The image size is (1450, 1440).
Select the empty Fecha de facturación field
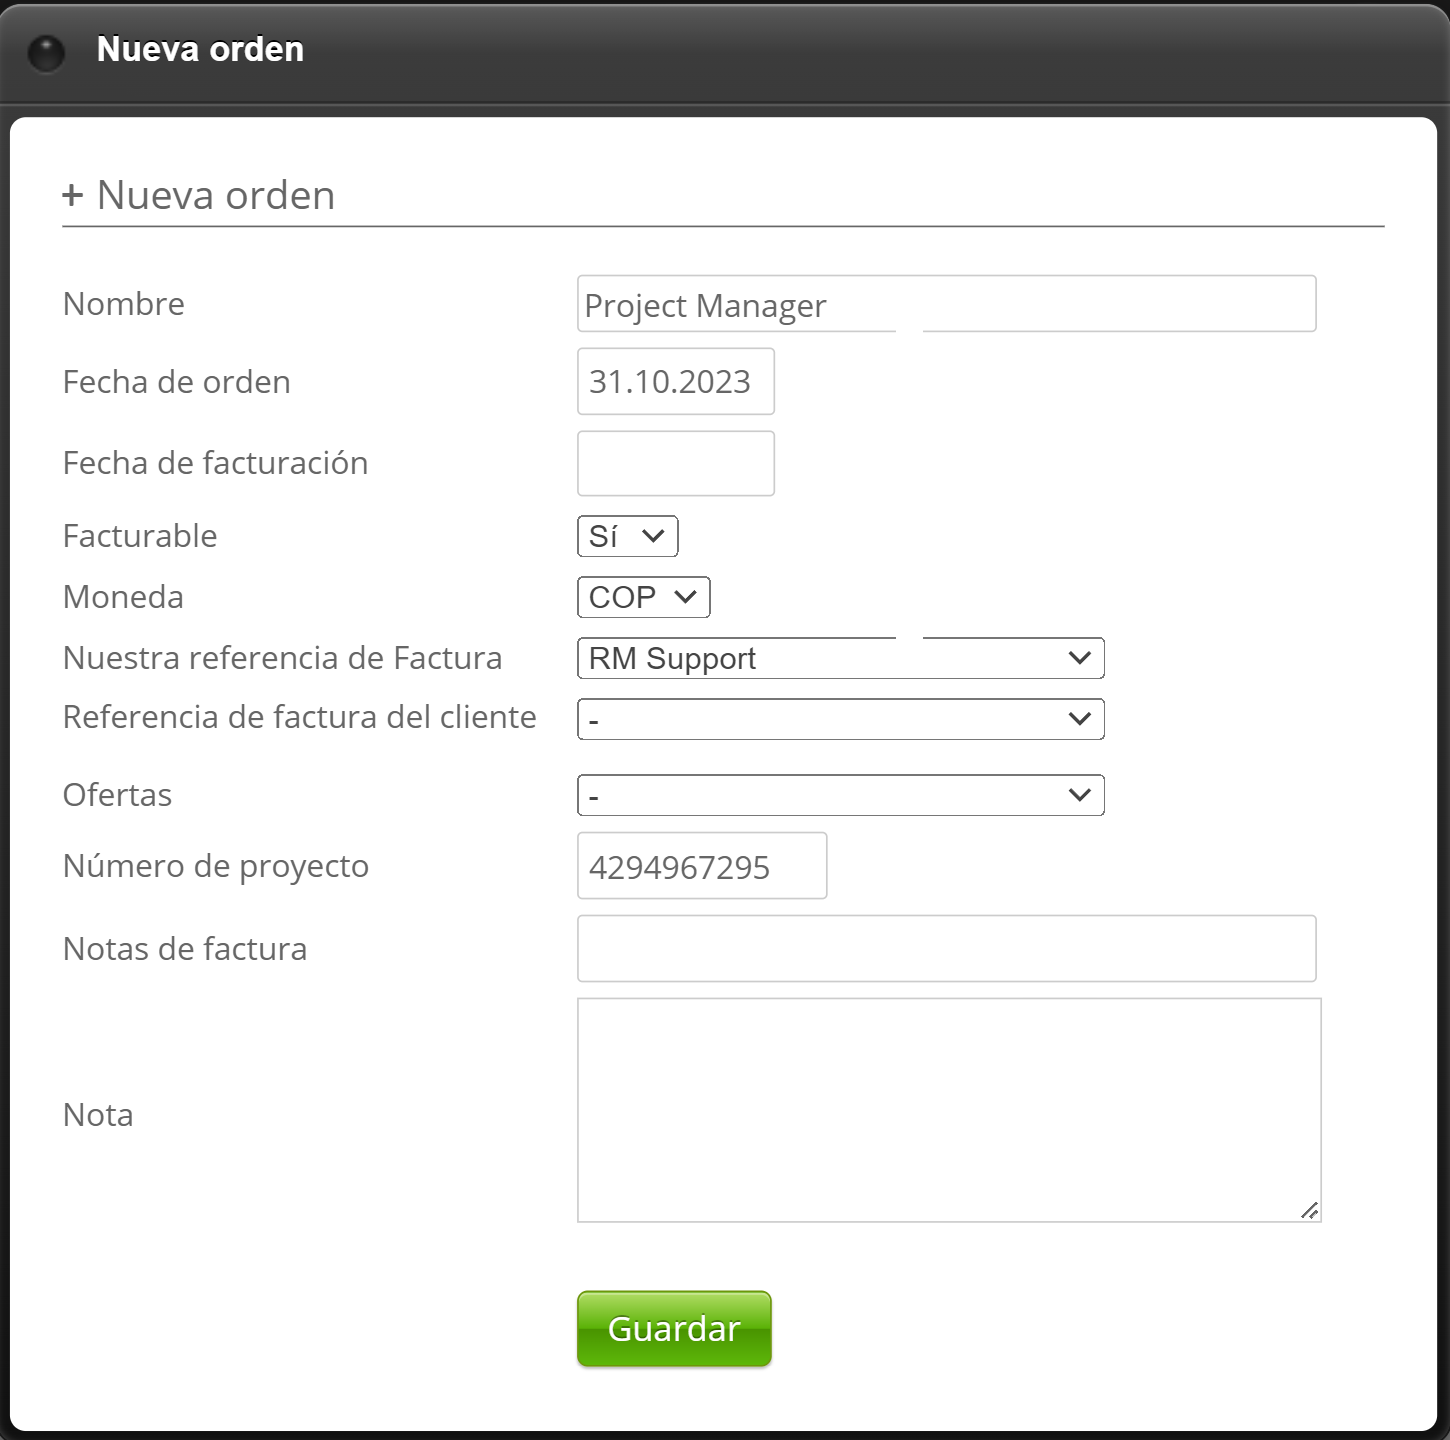click(675, 463)
